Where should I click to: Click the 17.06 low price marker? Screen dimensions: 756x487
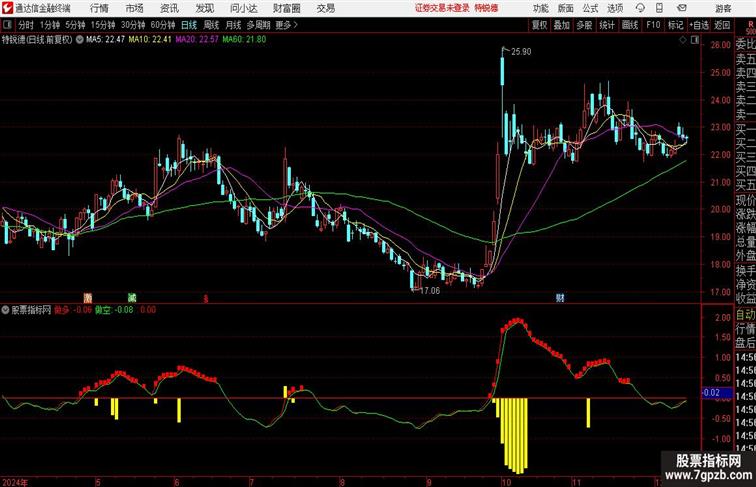tap(430, 291)
